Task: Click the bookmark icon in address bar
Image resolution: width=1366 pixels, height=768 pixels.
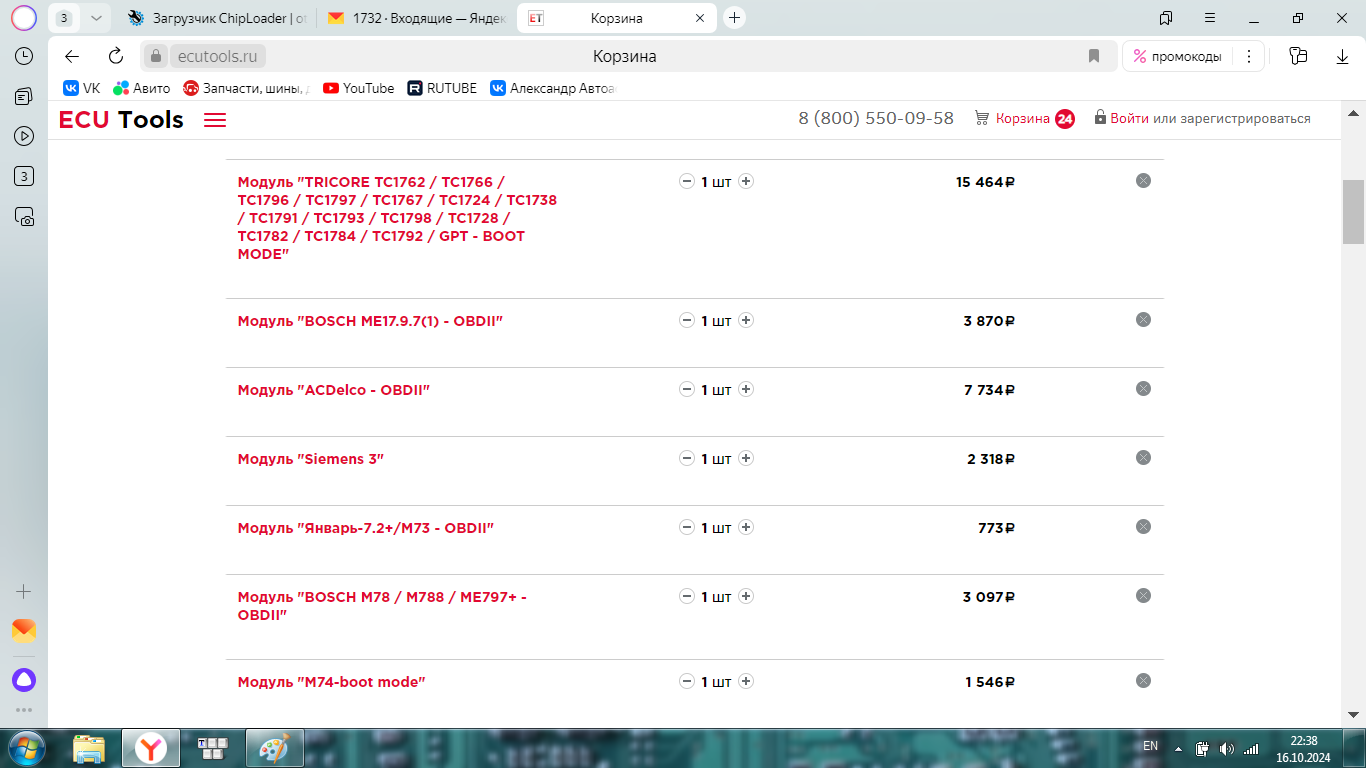Action: (x=1094, y=57)
